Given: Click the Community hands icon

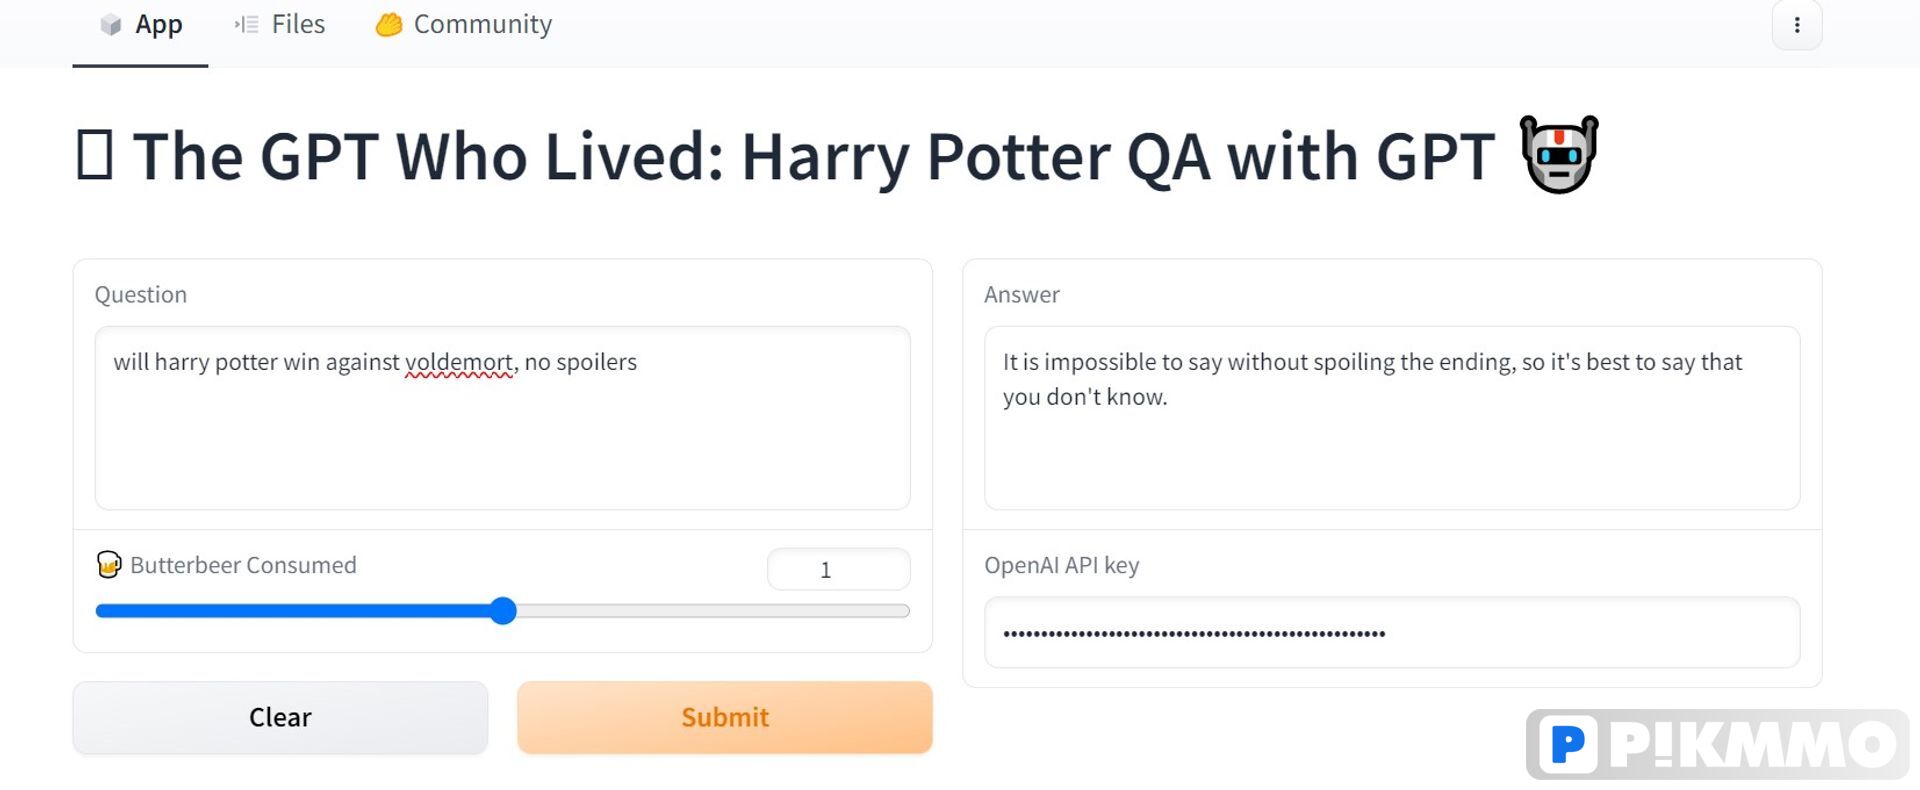Looking at the screenshot, I should coord(389,25).
